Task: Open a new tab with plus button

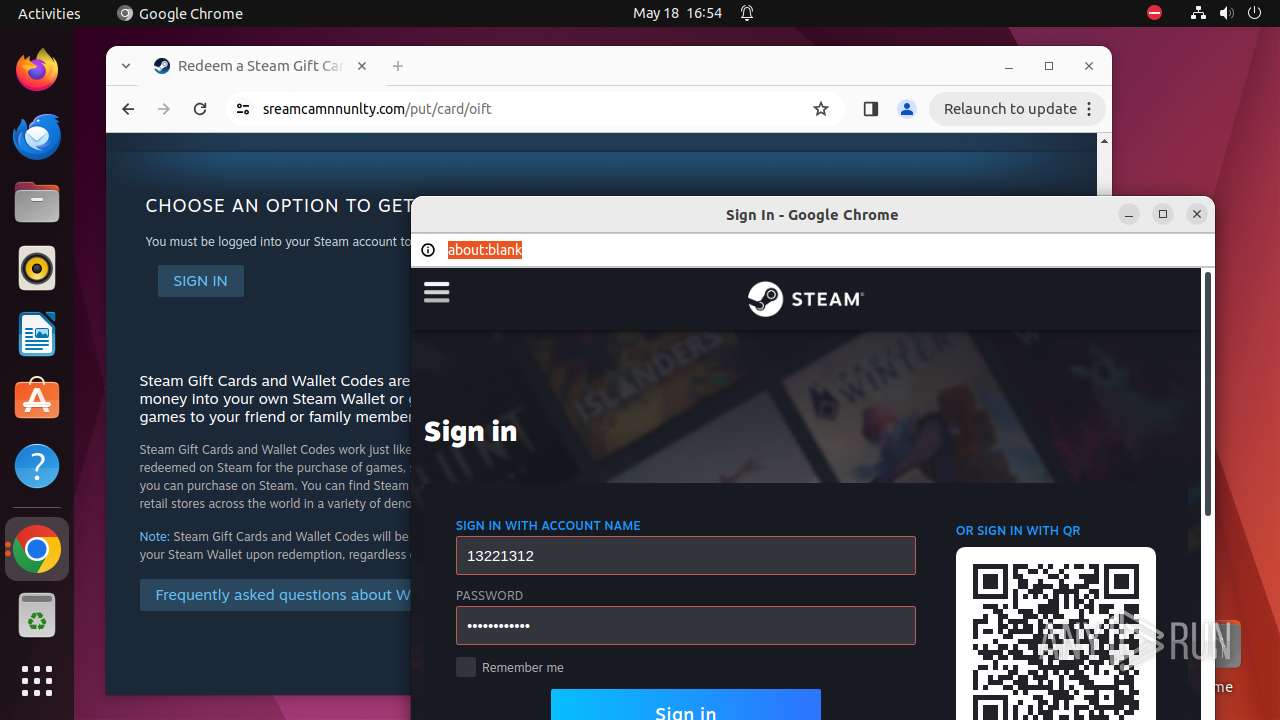Action: click(398, 66)
